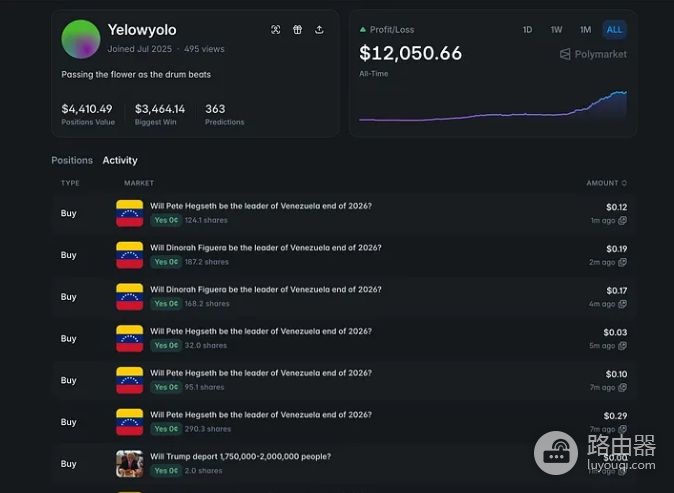Click the share upload icon in profile header
Viewport: 674px width, 493px height.
319,30
